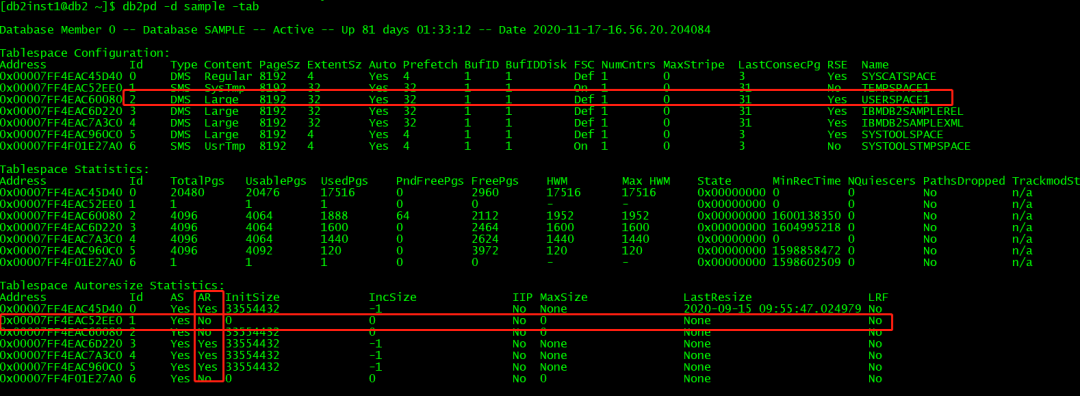Click the LastConsecPg column header
This screenshot has width=1080, height=396.
click(x=779, y=64)
